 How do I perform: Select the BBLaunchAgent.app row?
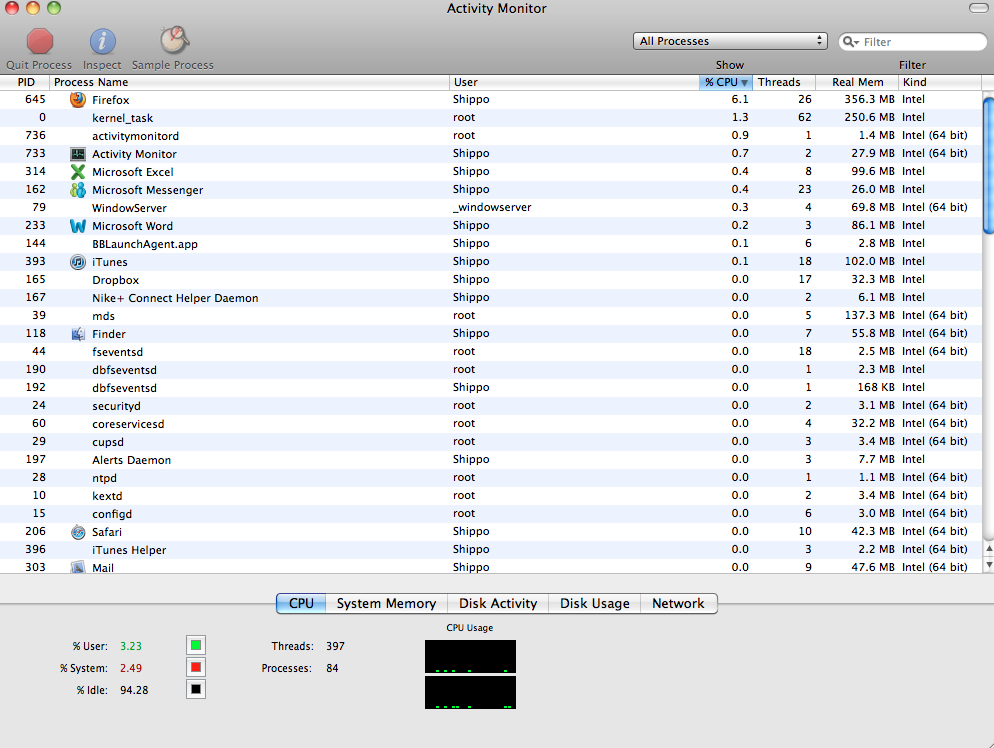[x=491, y=243]
